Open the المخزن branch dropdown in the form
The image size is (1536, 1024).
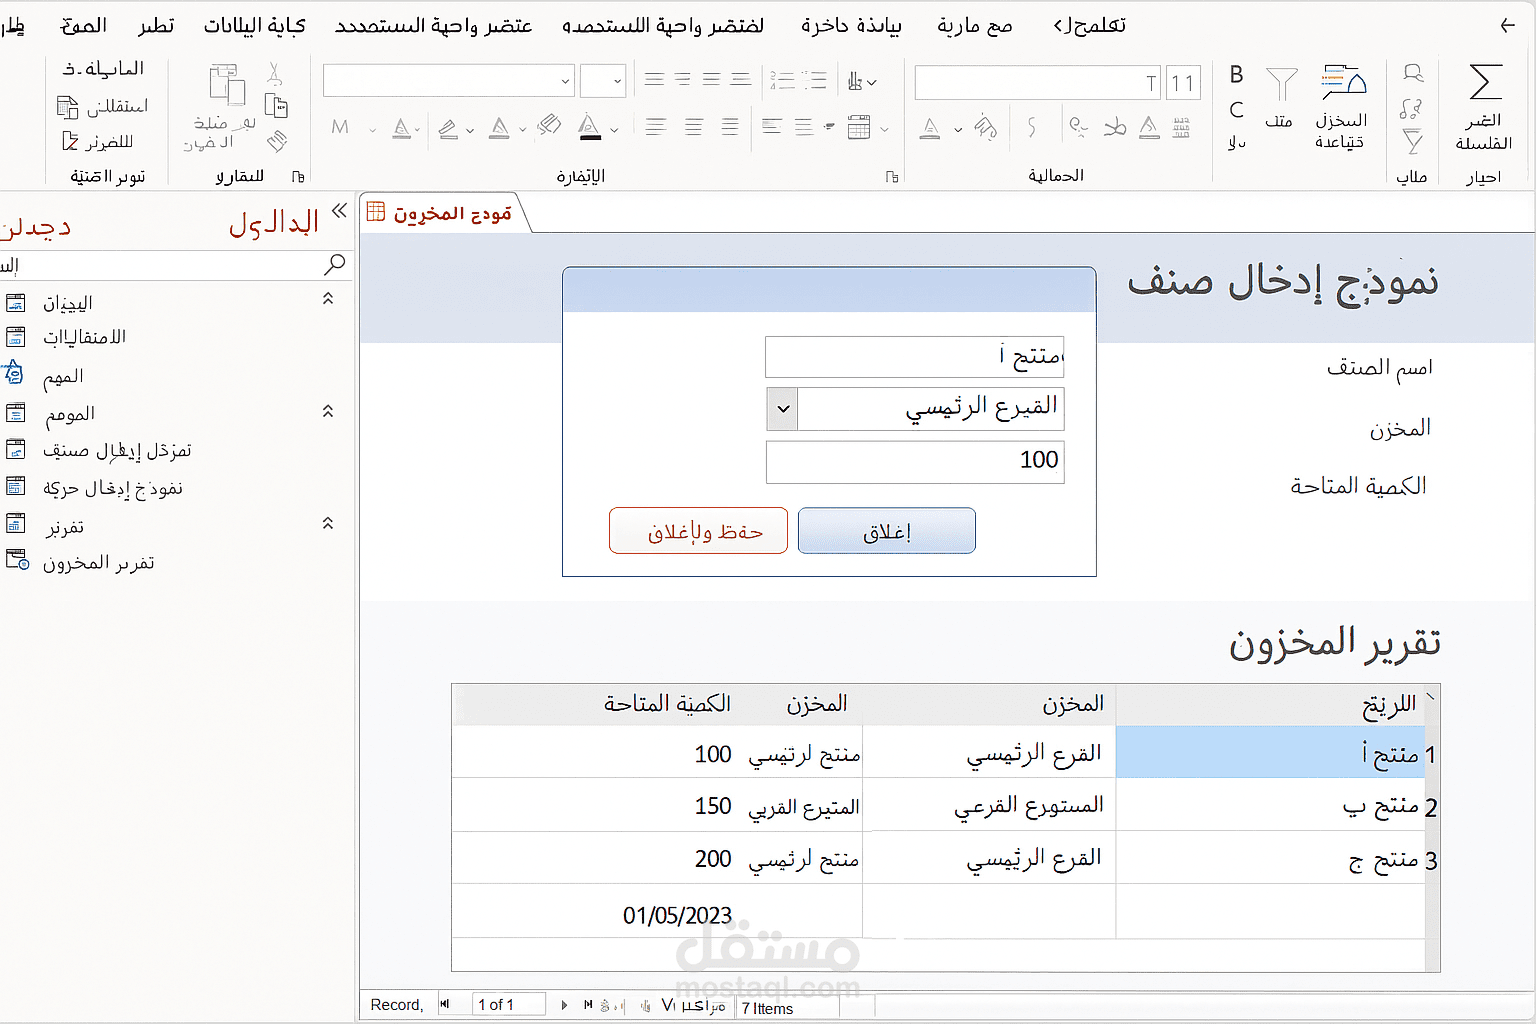point(781,409)
